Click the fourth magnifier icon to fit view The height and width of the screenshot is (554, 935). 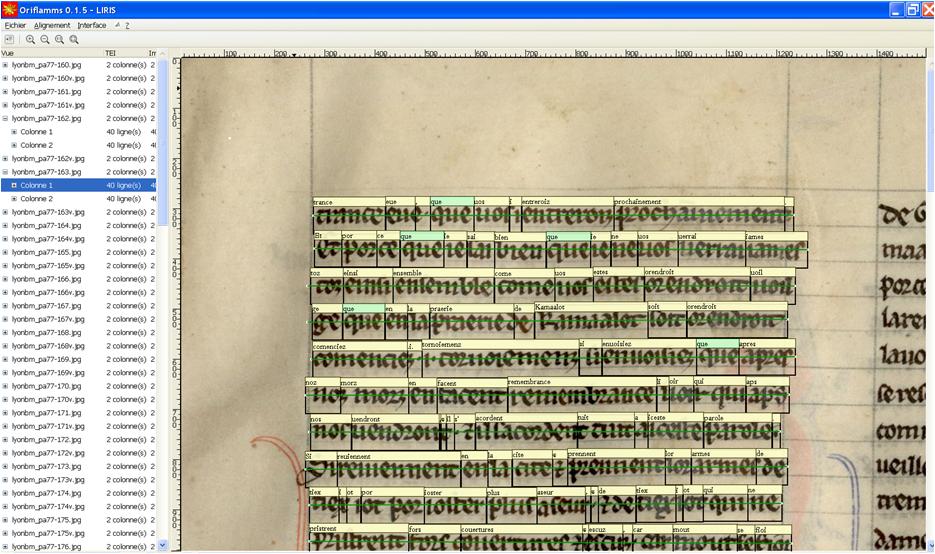(74, 39)
